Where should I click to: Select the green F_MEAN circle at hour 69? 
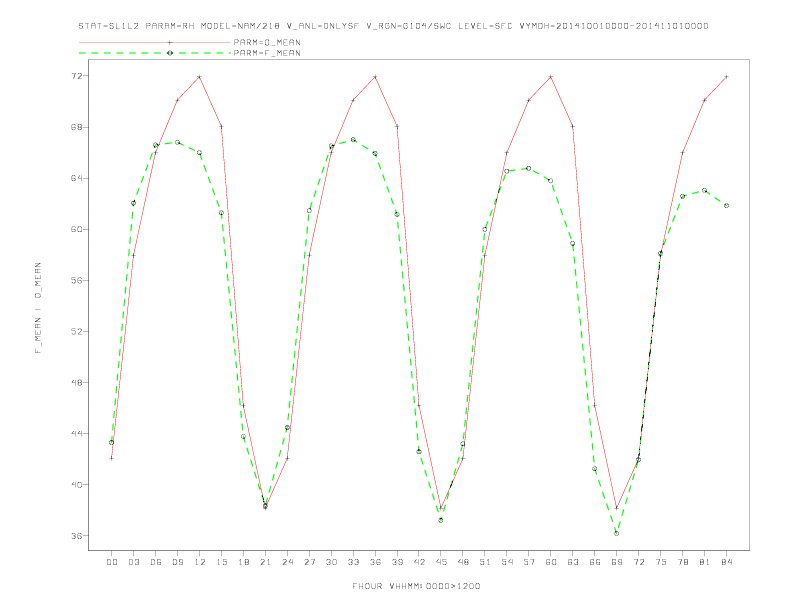[617, 533]
